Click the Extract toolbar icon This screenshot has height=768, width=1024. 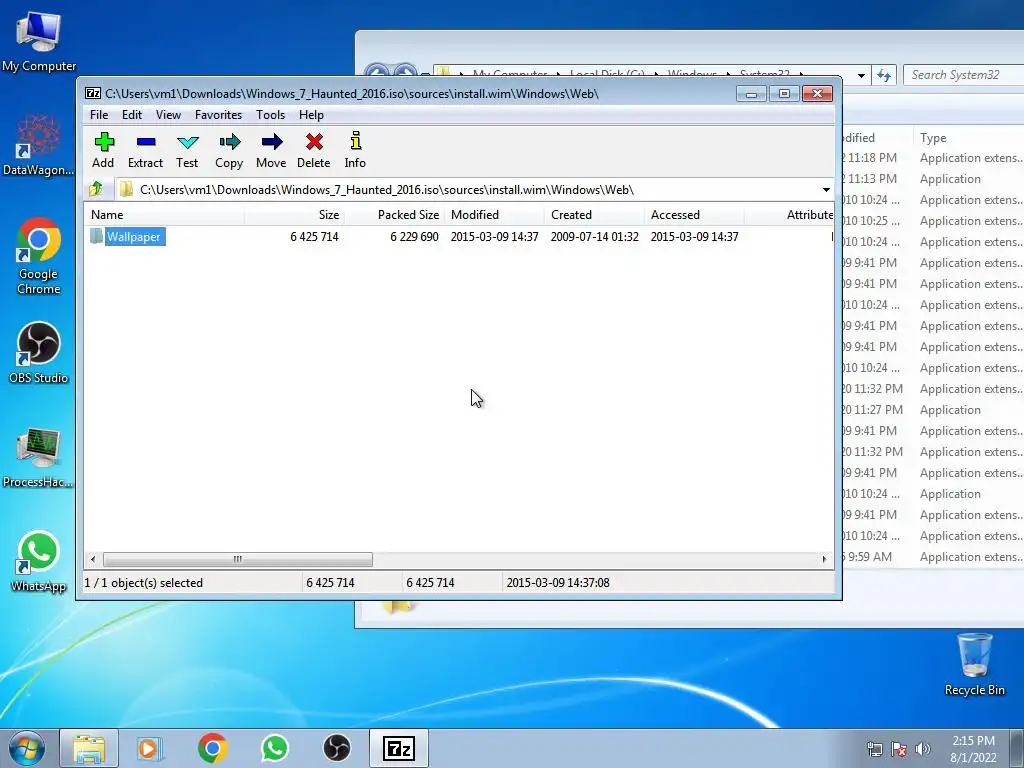click(146, 150)
